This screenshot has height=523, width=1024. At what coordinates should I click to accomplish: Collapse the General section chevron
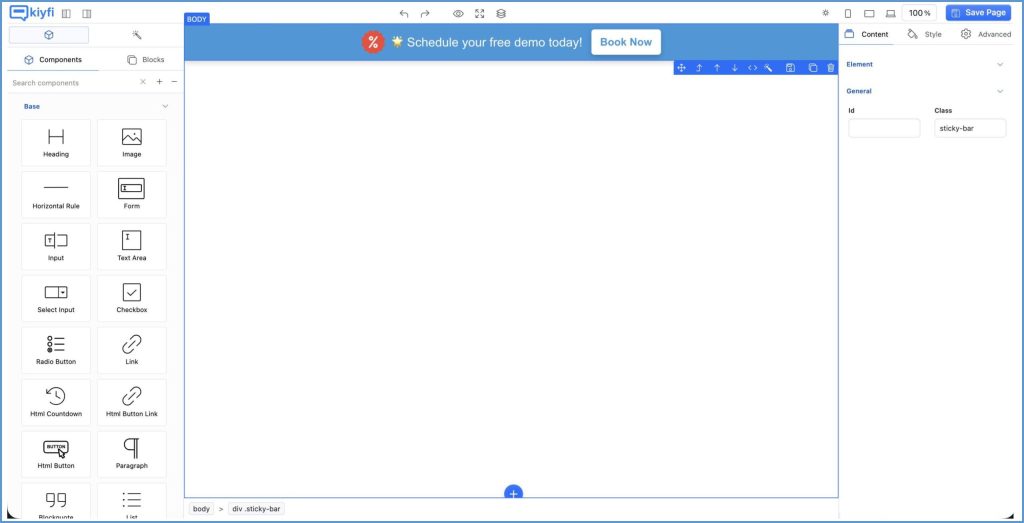1000,91
